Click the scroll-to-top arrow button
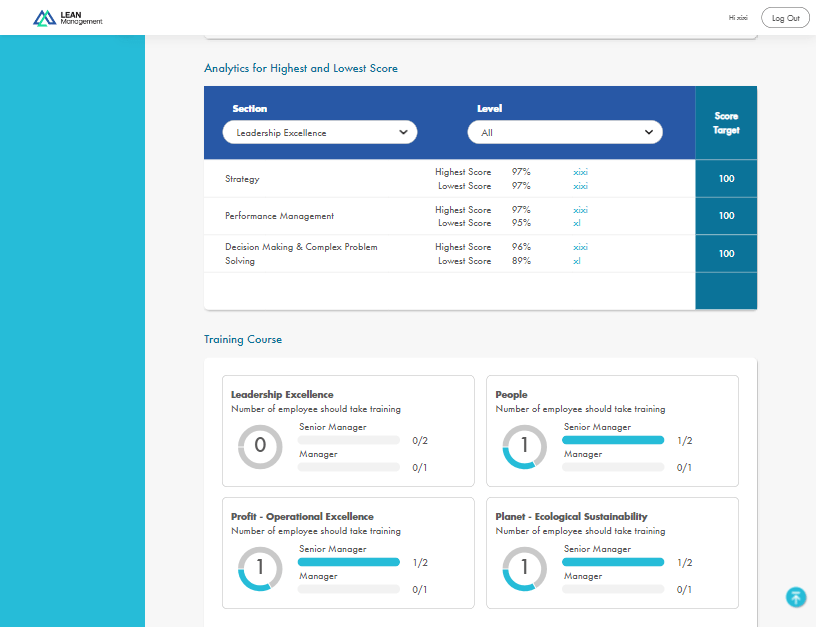The height and width of the screenshot is (627, 816). click(x=796, y=597)
